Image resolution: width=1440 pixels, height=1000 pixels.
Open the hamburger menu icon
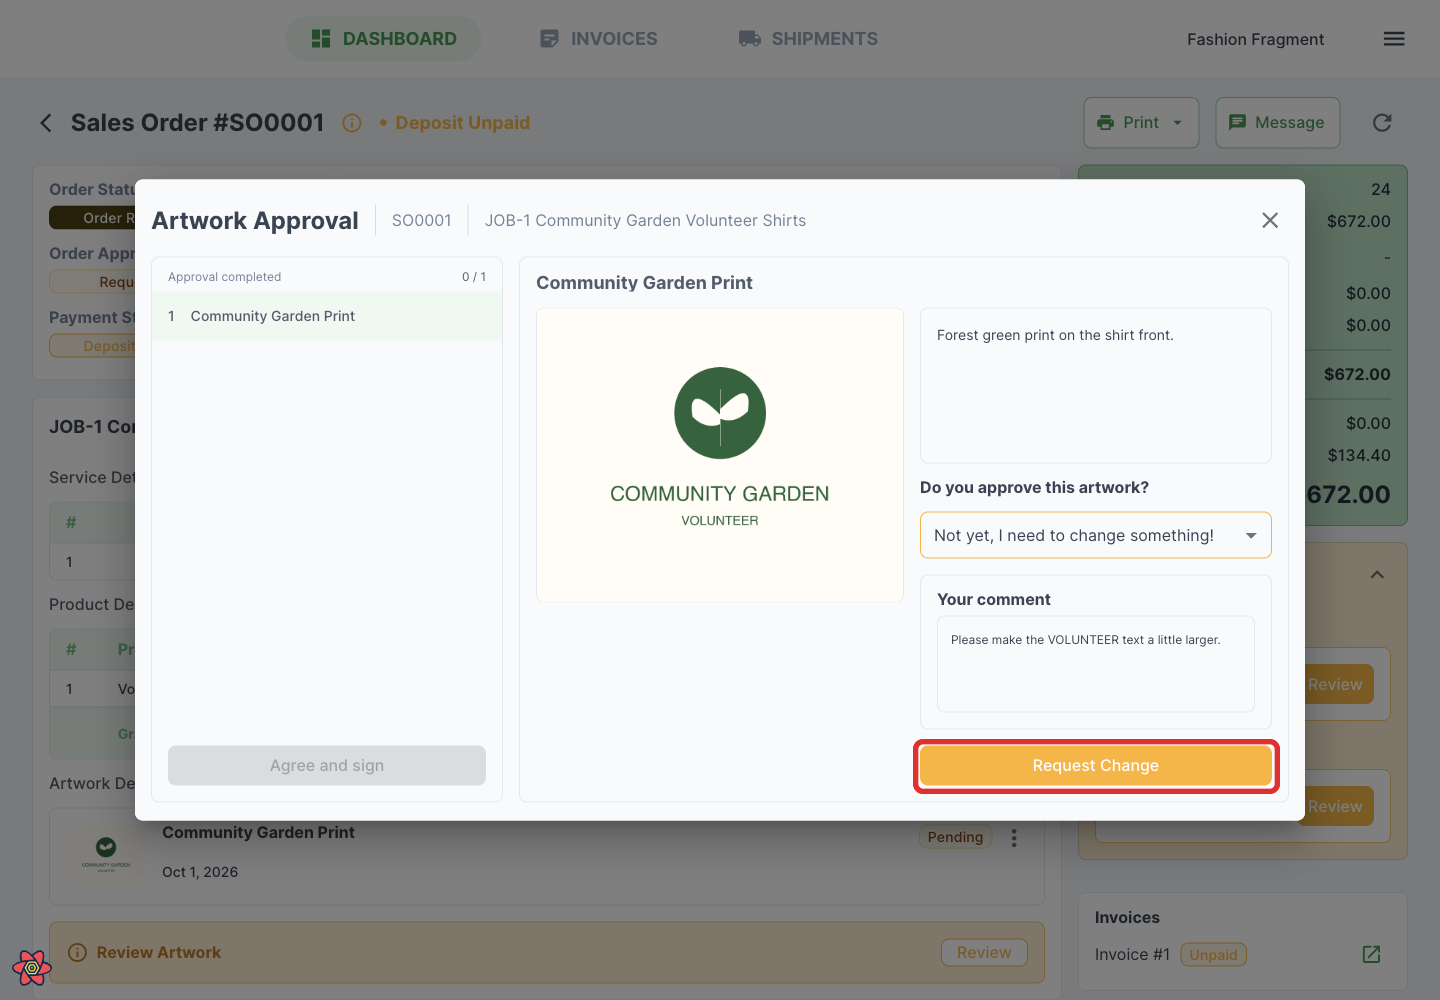1394,39
